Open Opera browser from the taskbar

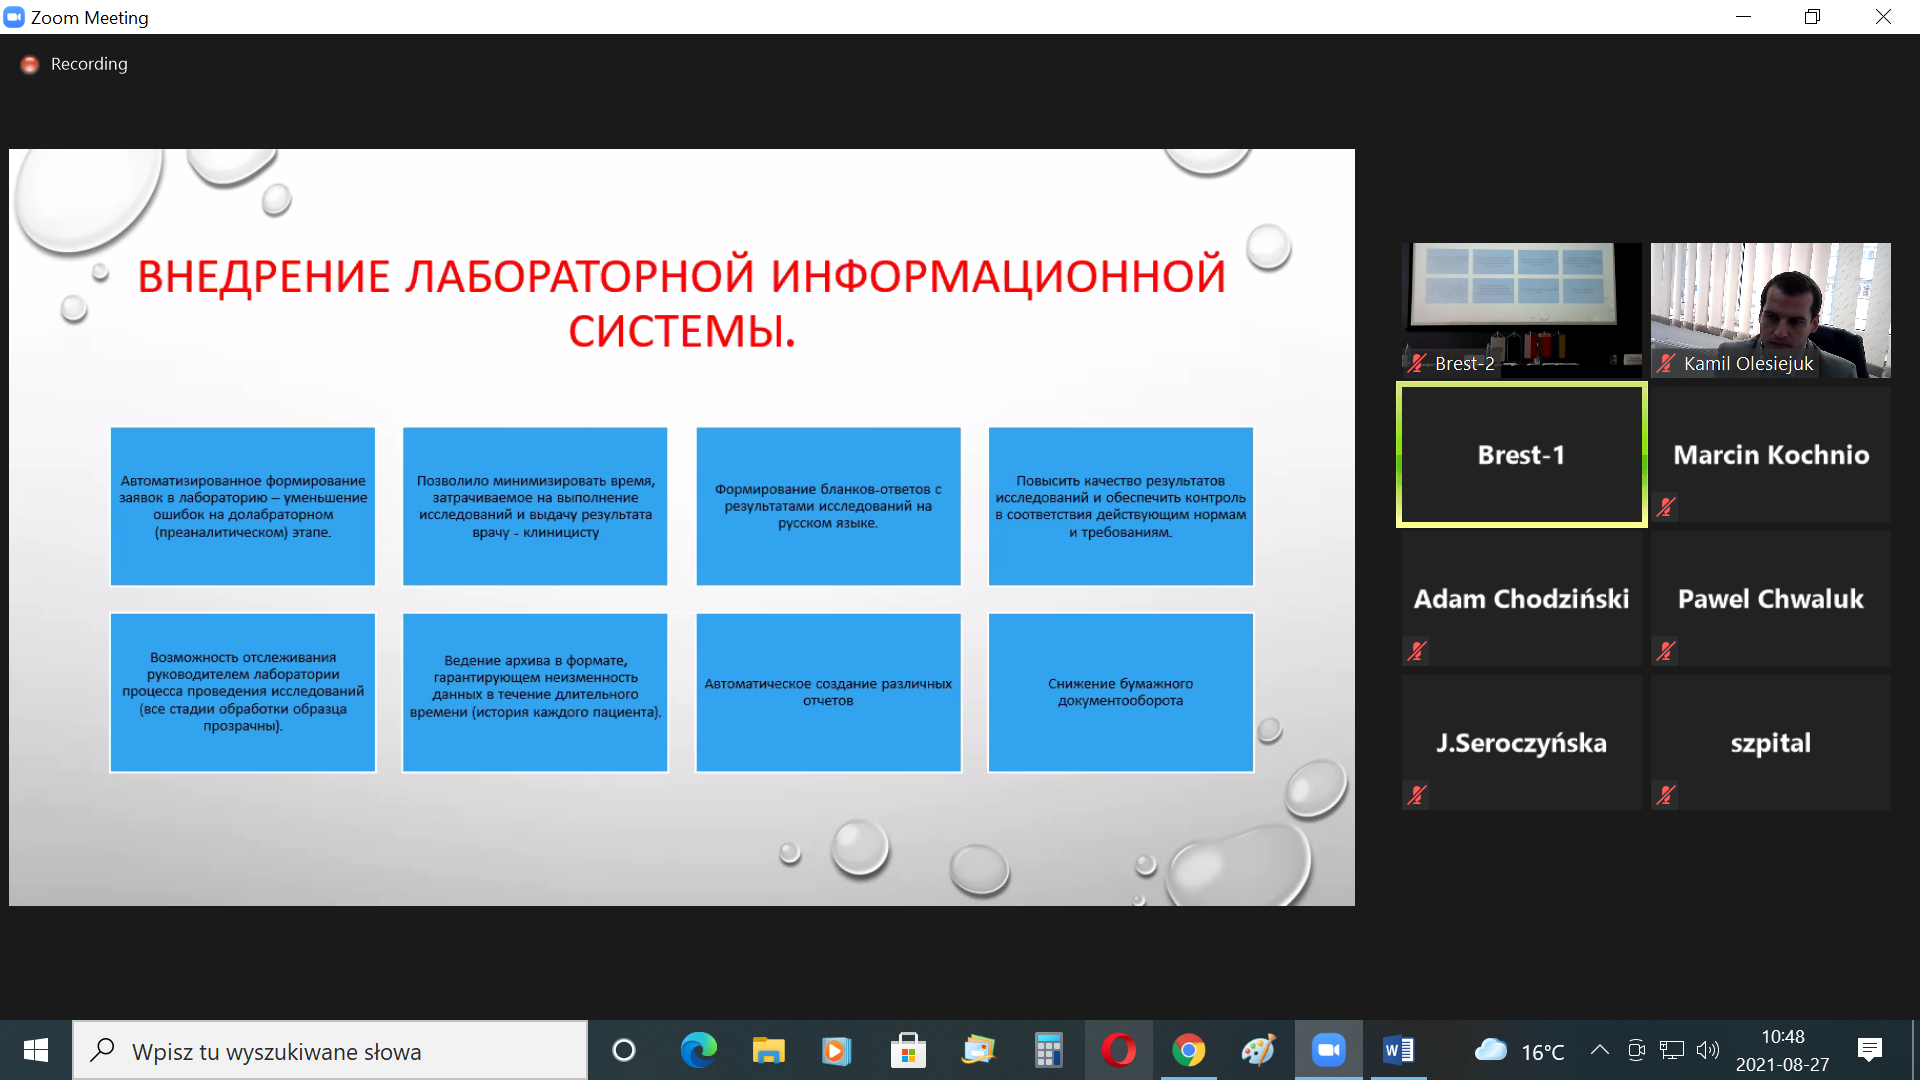[1118, 1050]
